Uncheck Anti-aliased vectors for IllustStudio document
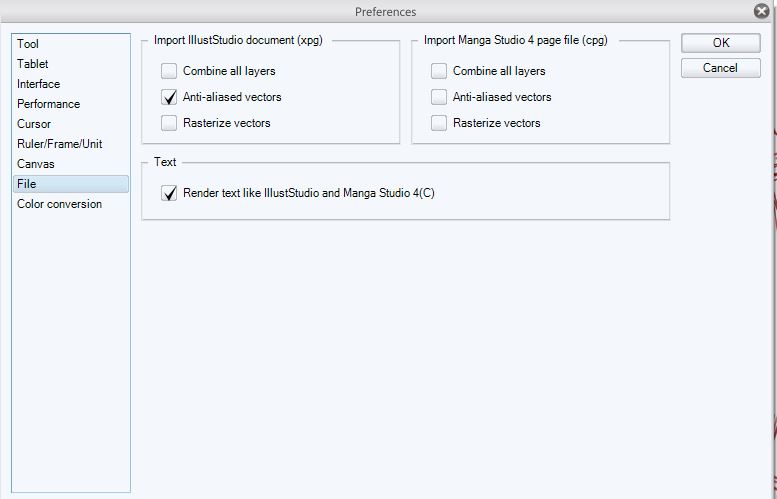The height and width of the screenshot is (499, 777). pyautogui.click(x=169, y=97)
